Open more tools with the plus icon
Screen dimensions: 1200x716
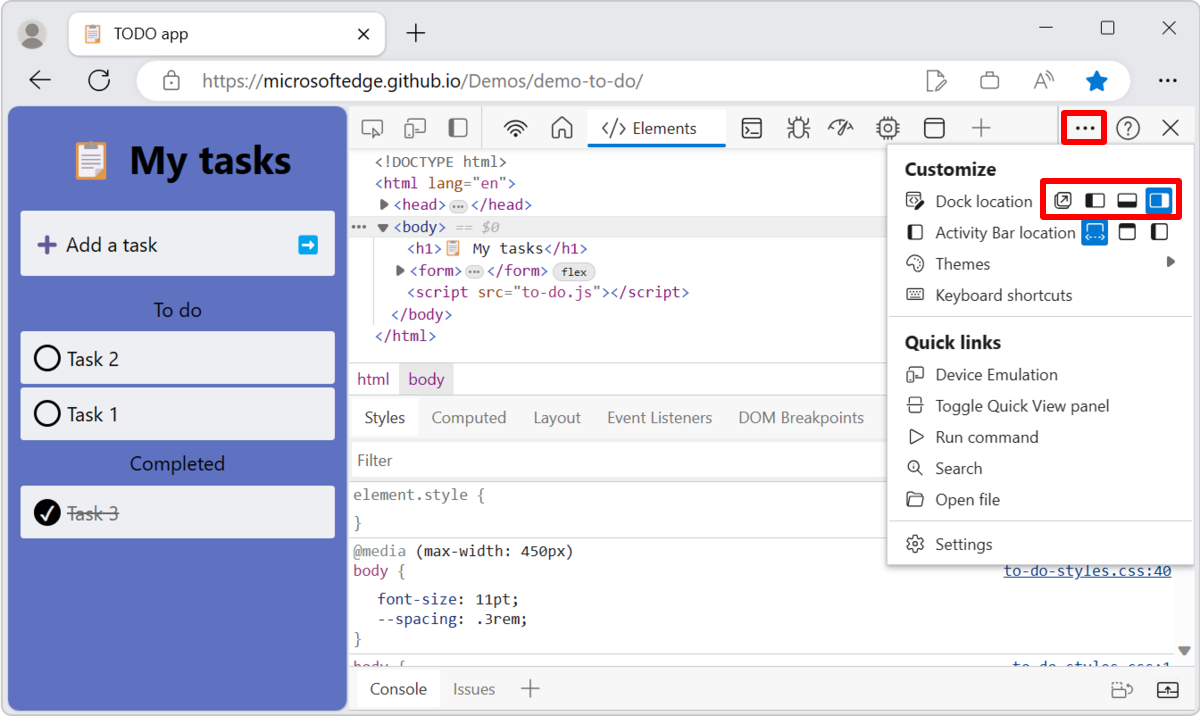[981, 128]
